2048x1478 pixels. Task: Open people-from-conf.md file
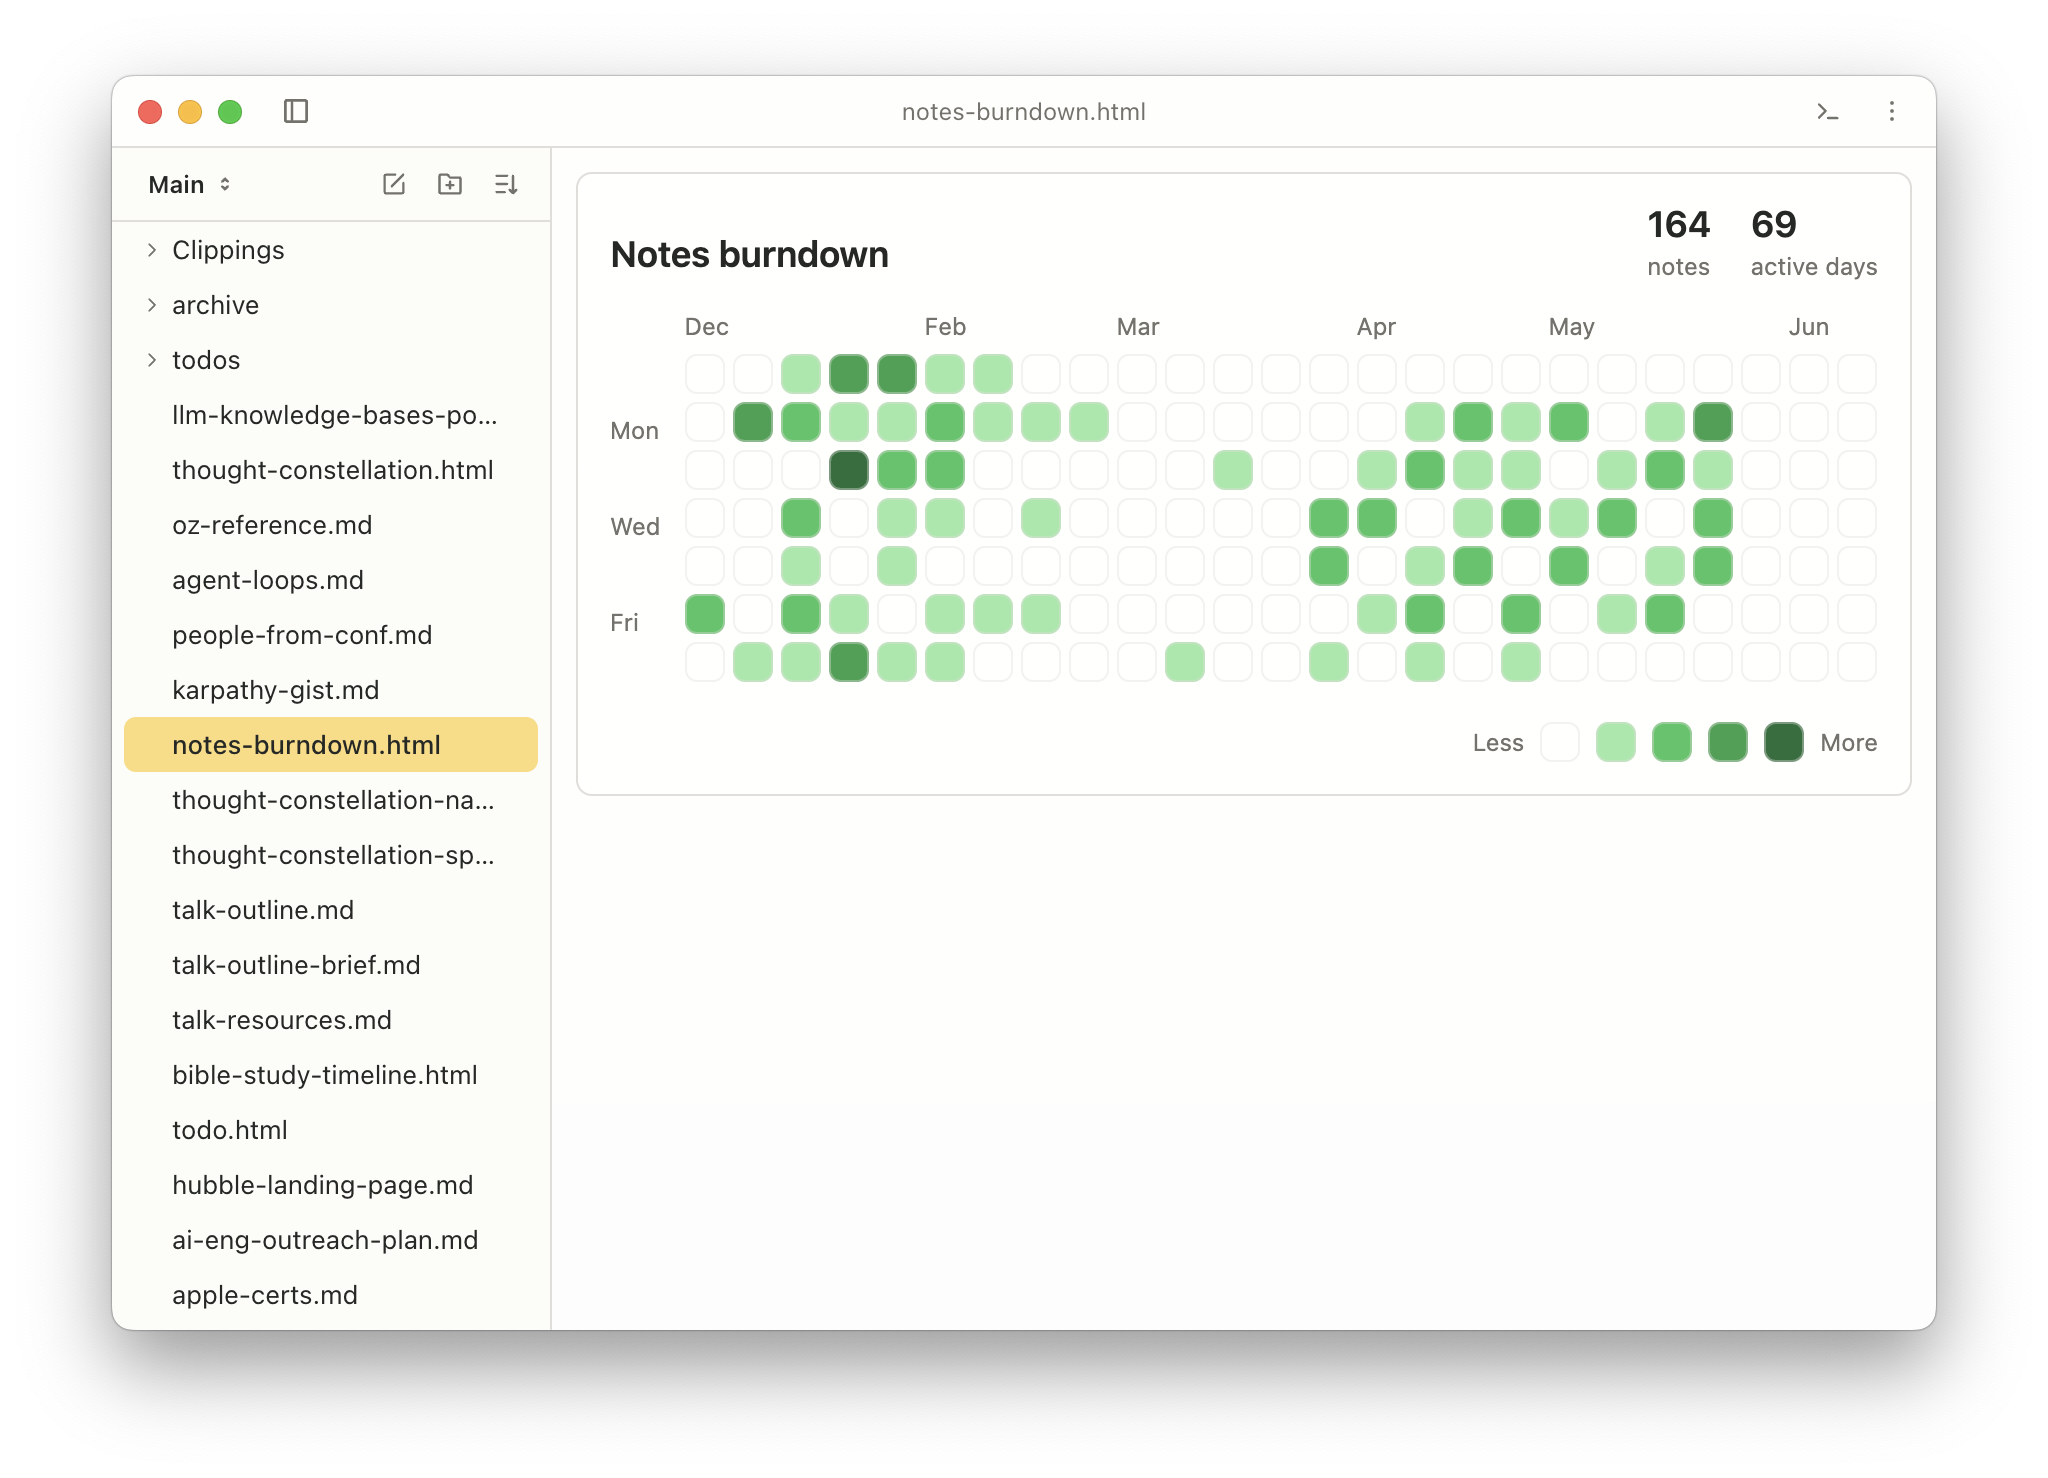(x=331, y=635)
